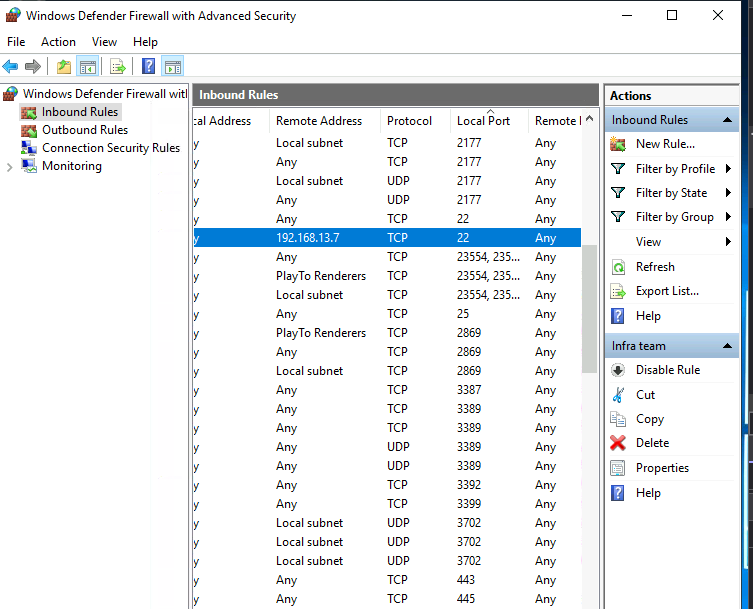
Task: Sort by the Remote Address column header
Action: [x=325, y=121]
